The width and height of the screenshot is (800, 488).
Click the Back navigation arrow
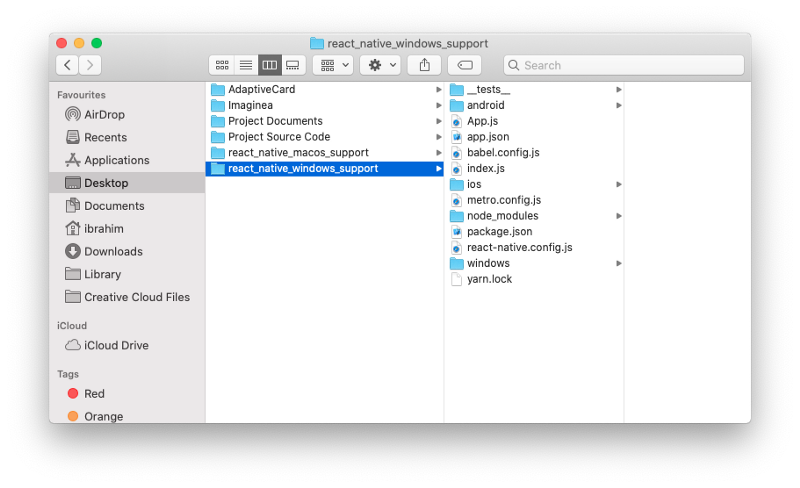pyautogui.click(x=67, y=65)
